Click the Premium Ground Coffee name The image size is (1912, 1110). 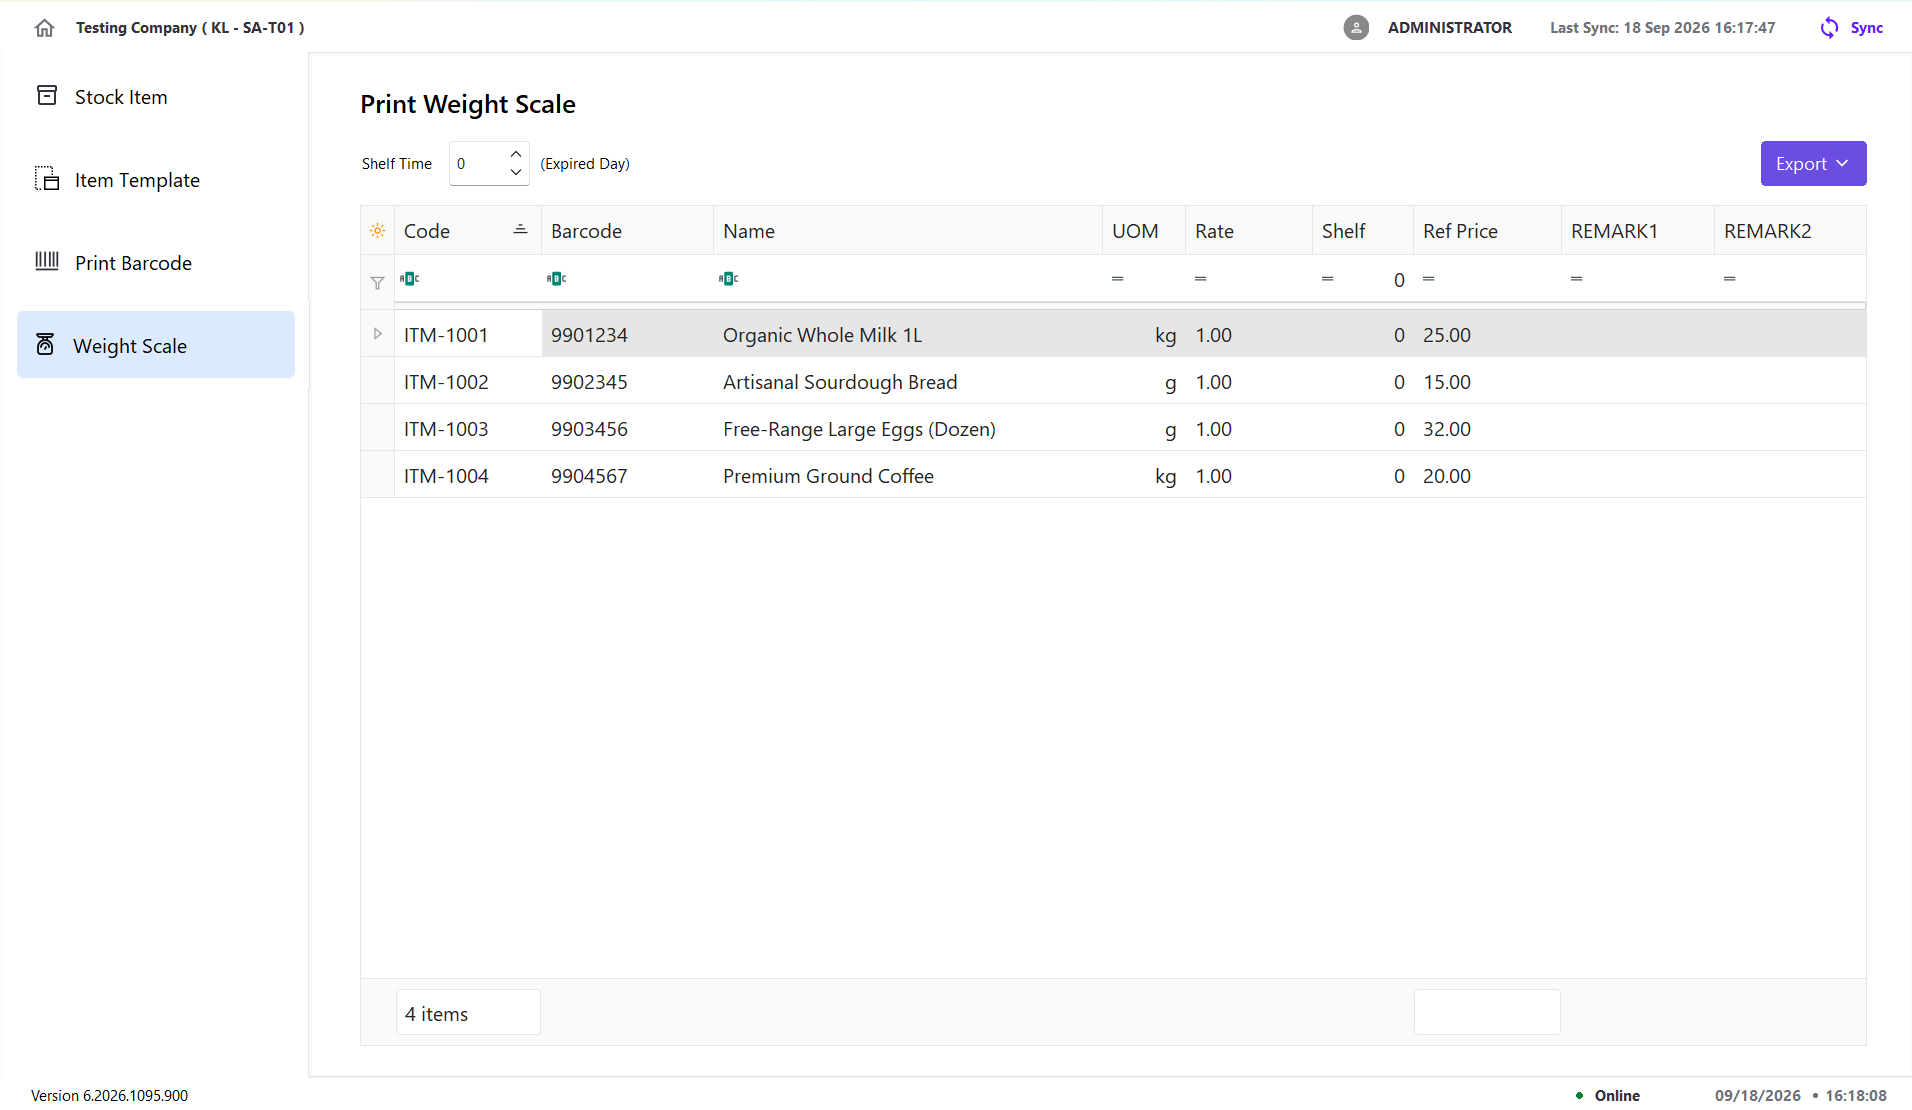[828, 476]
